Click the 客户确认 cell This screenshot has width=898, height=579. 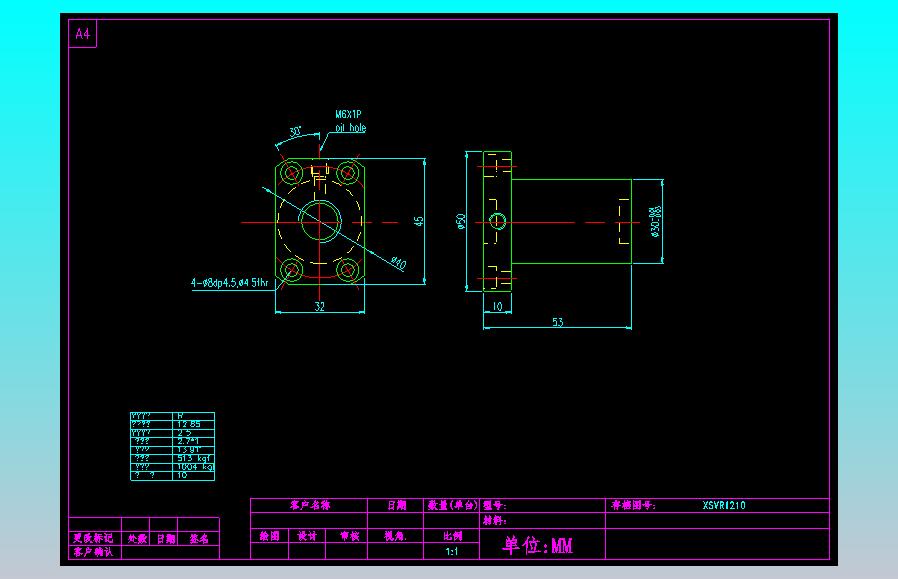93,552
